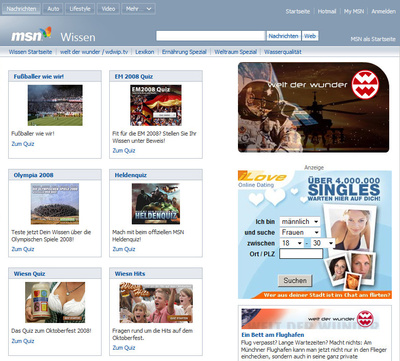This screenshot has width=400, height=361.
Task: Open the EM2008 Quiz thumbnail image
Action: (x=156, y=105)
